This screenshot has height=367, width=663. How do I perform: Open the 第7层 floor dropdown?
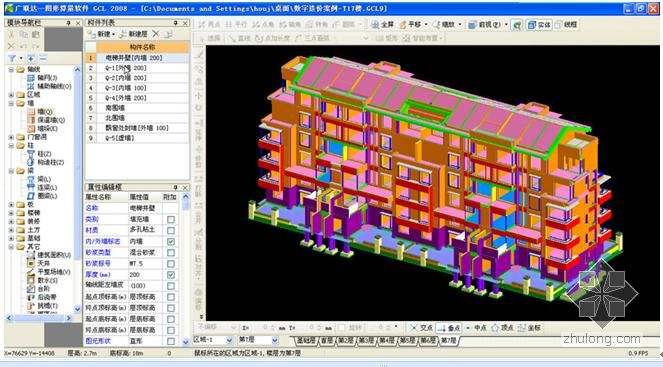pyautogui.click(x=275, y=340)
